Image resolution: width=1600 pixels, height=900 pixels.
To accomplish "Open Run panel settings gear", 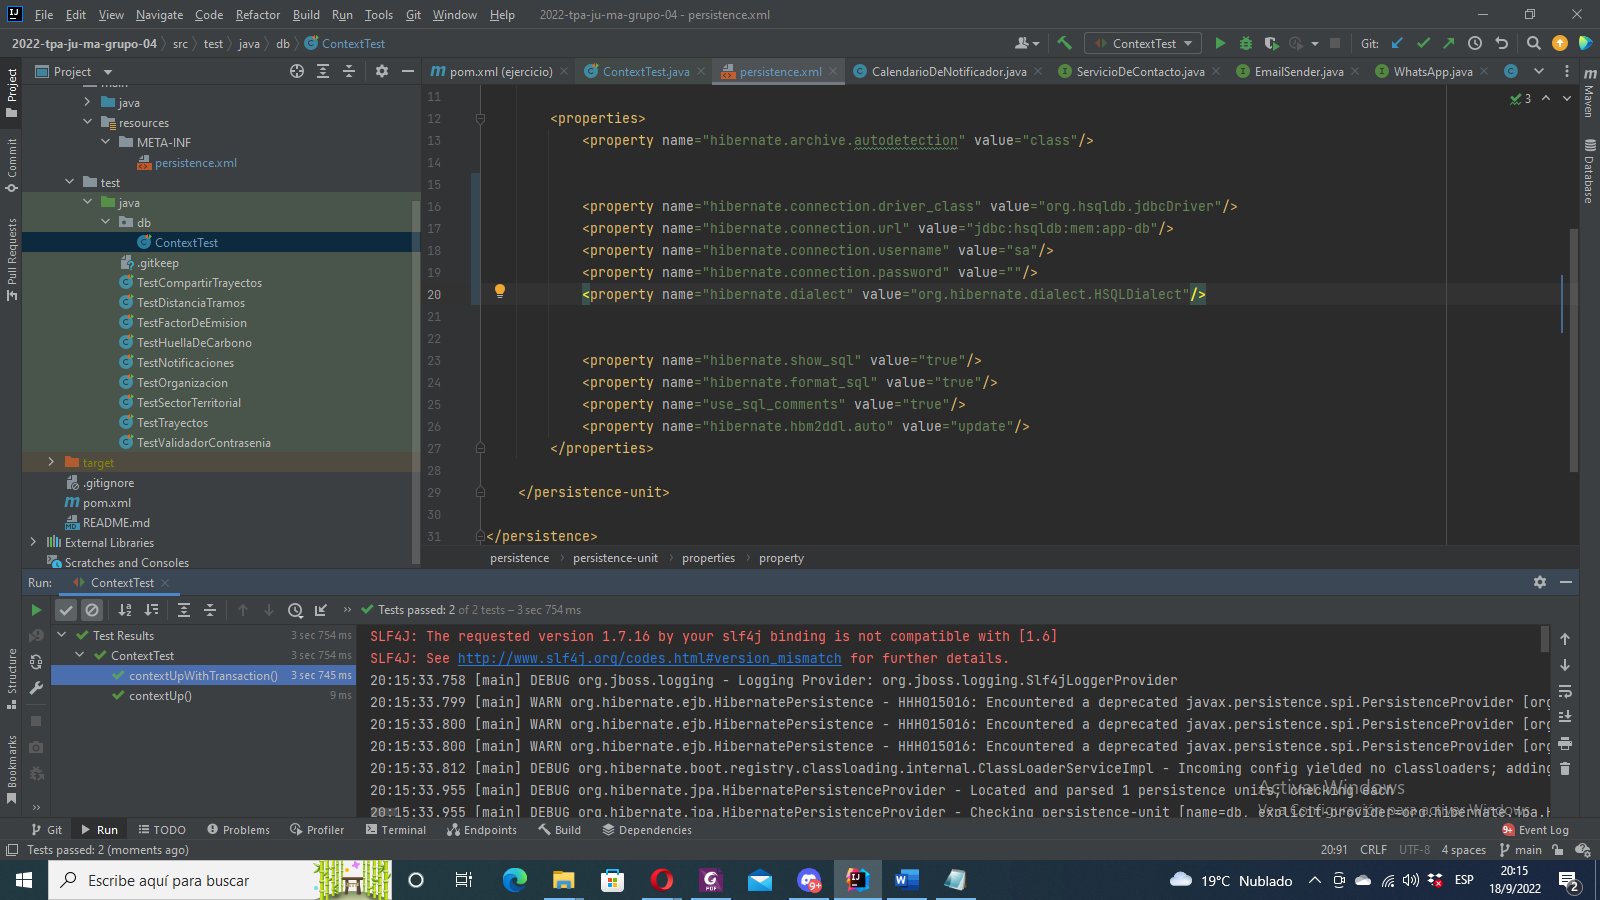I will point(1540,582).
